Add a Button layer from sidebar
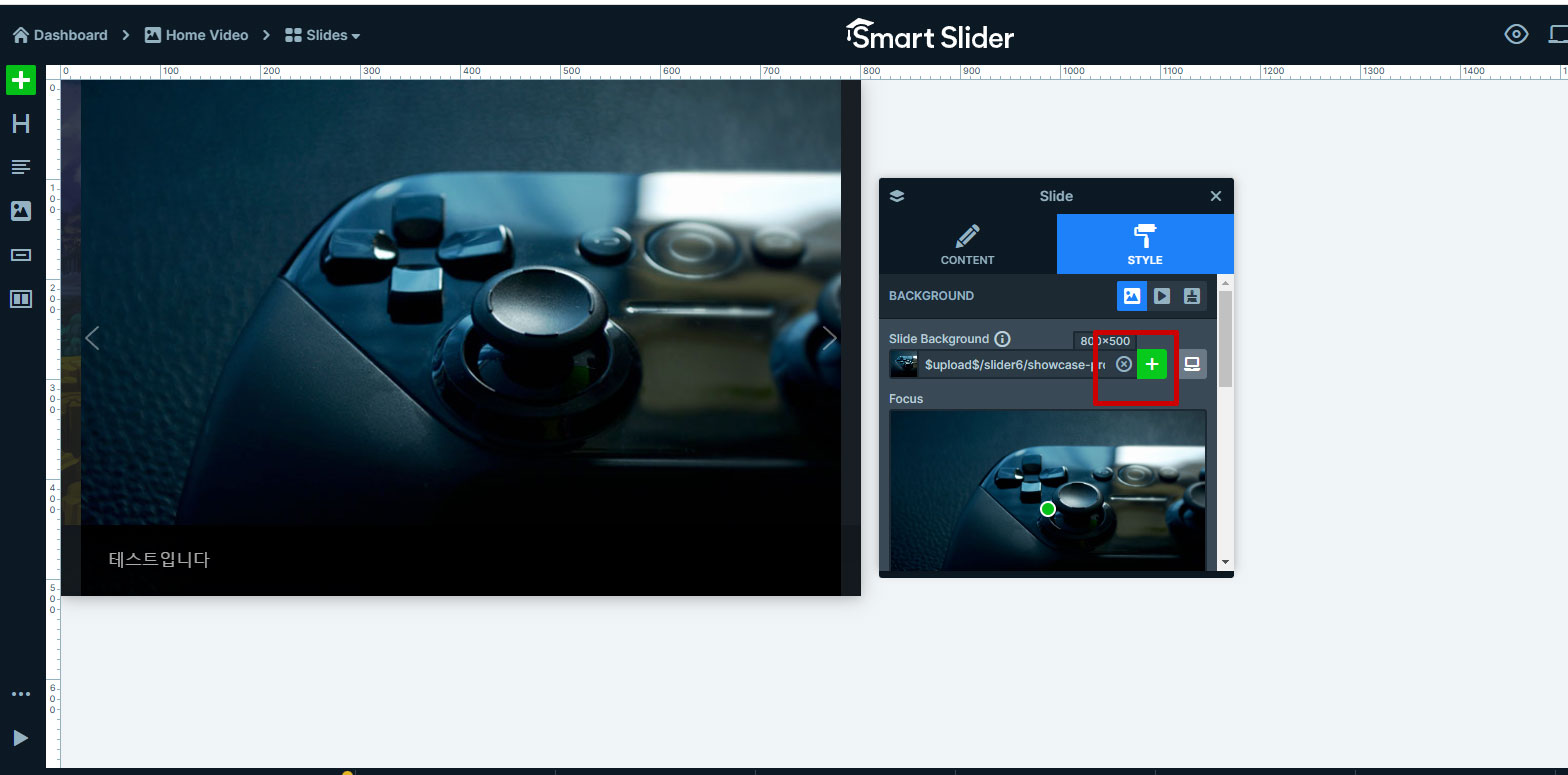 pos(21,255)
